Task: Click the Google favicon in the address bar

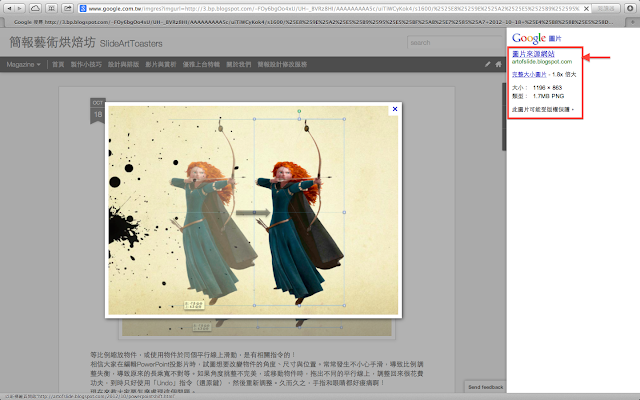Action: [83, 8]
